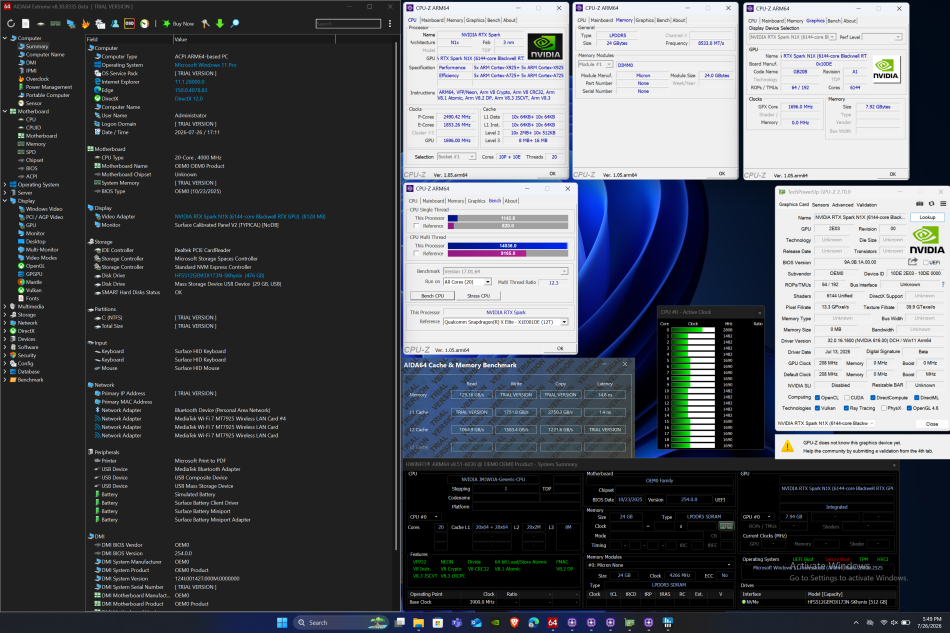Click the GPU-Z refresh icon
This screenshot has height=633, width=950.
(x=931, y=204)
